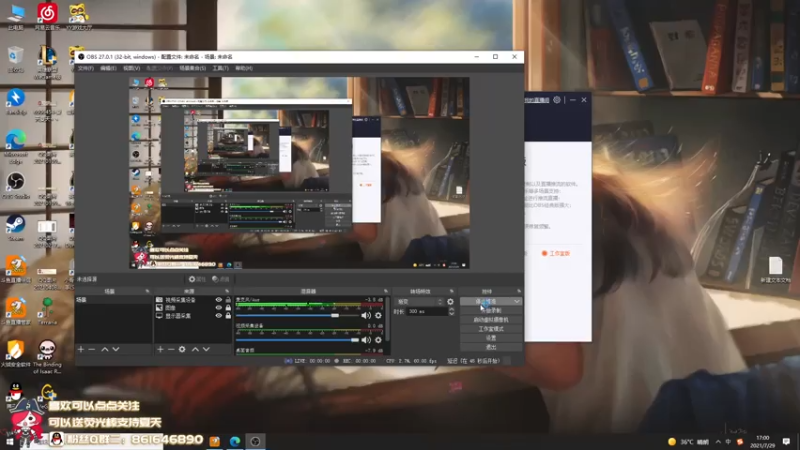Move the selected source up
Screen dimensions: 800x450
click(x=195, y=349)
